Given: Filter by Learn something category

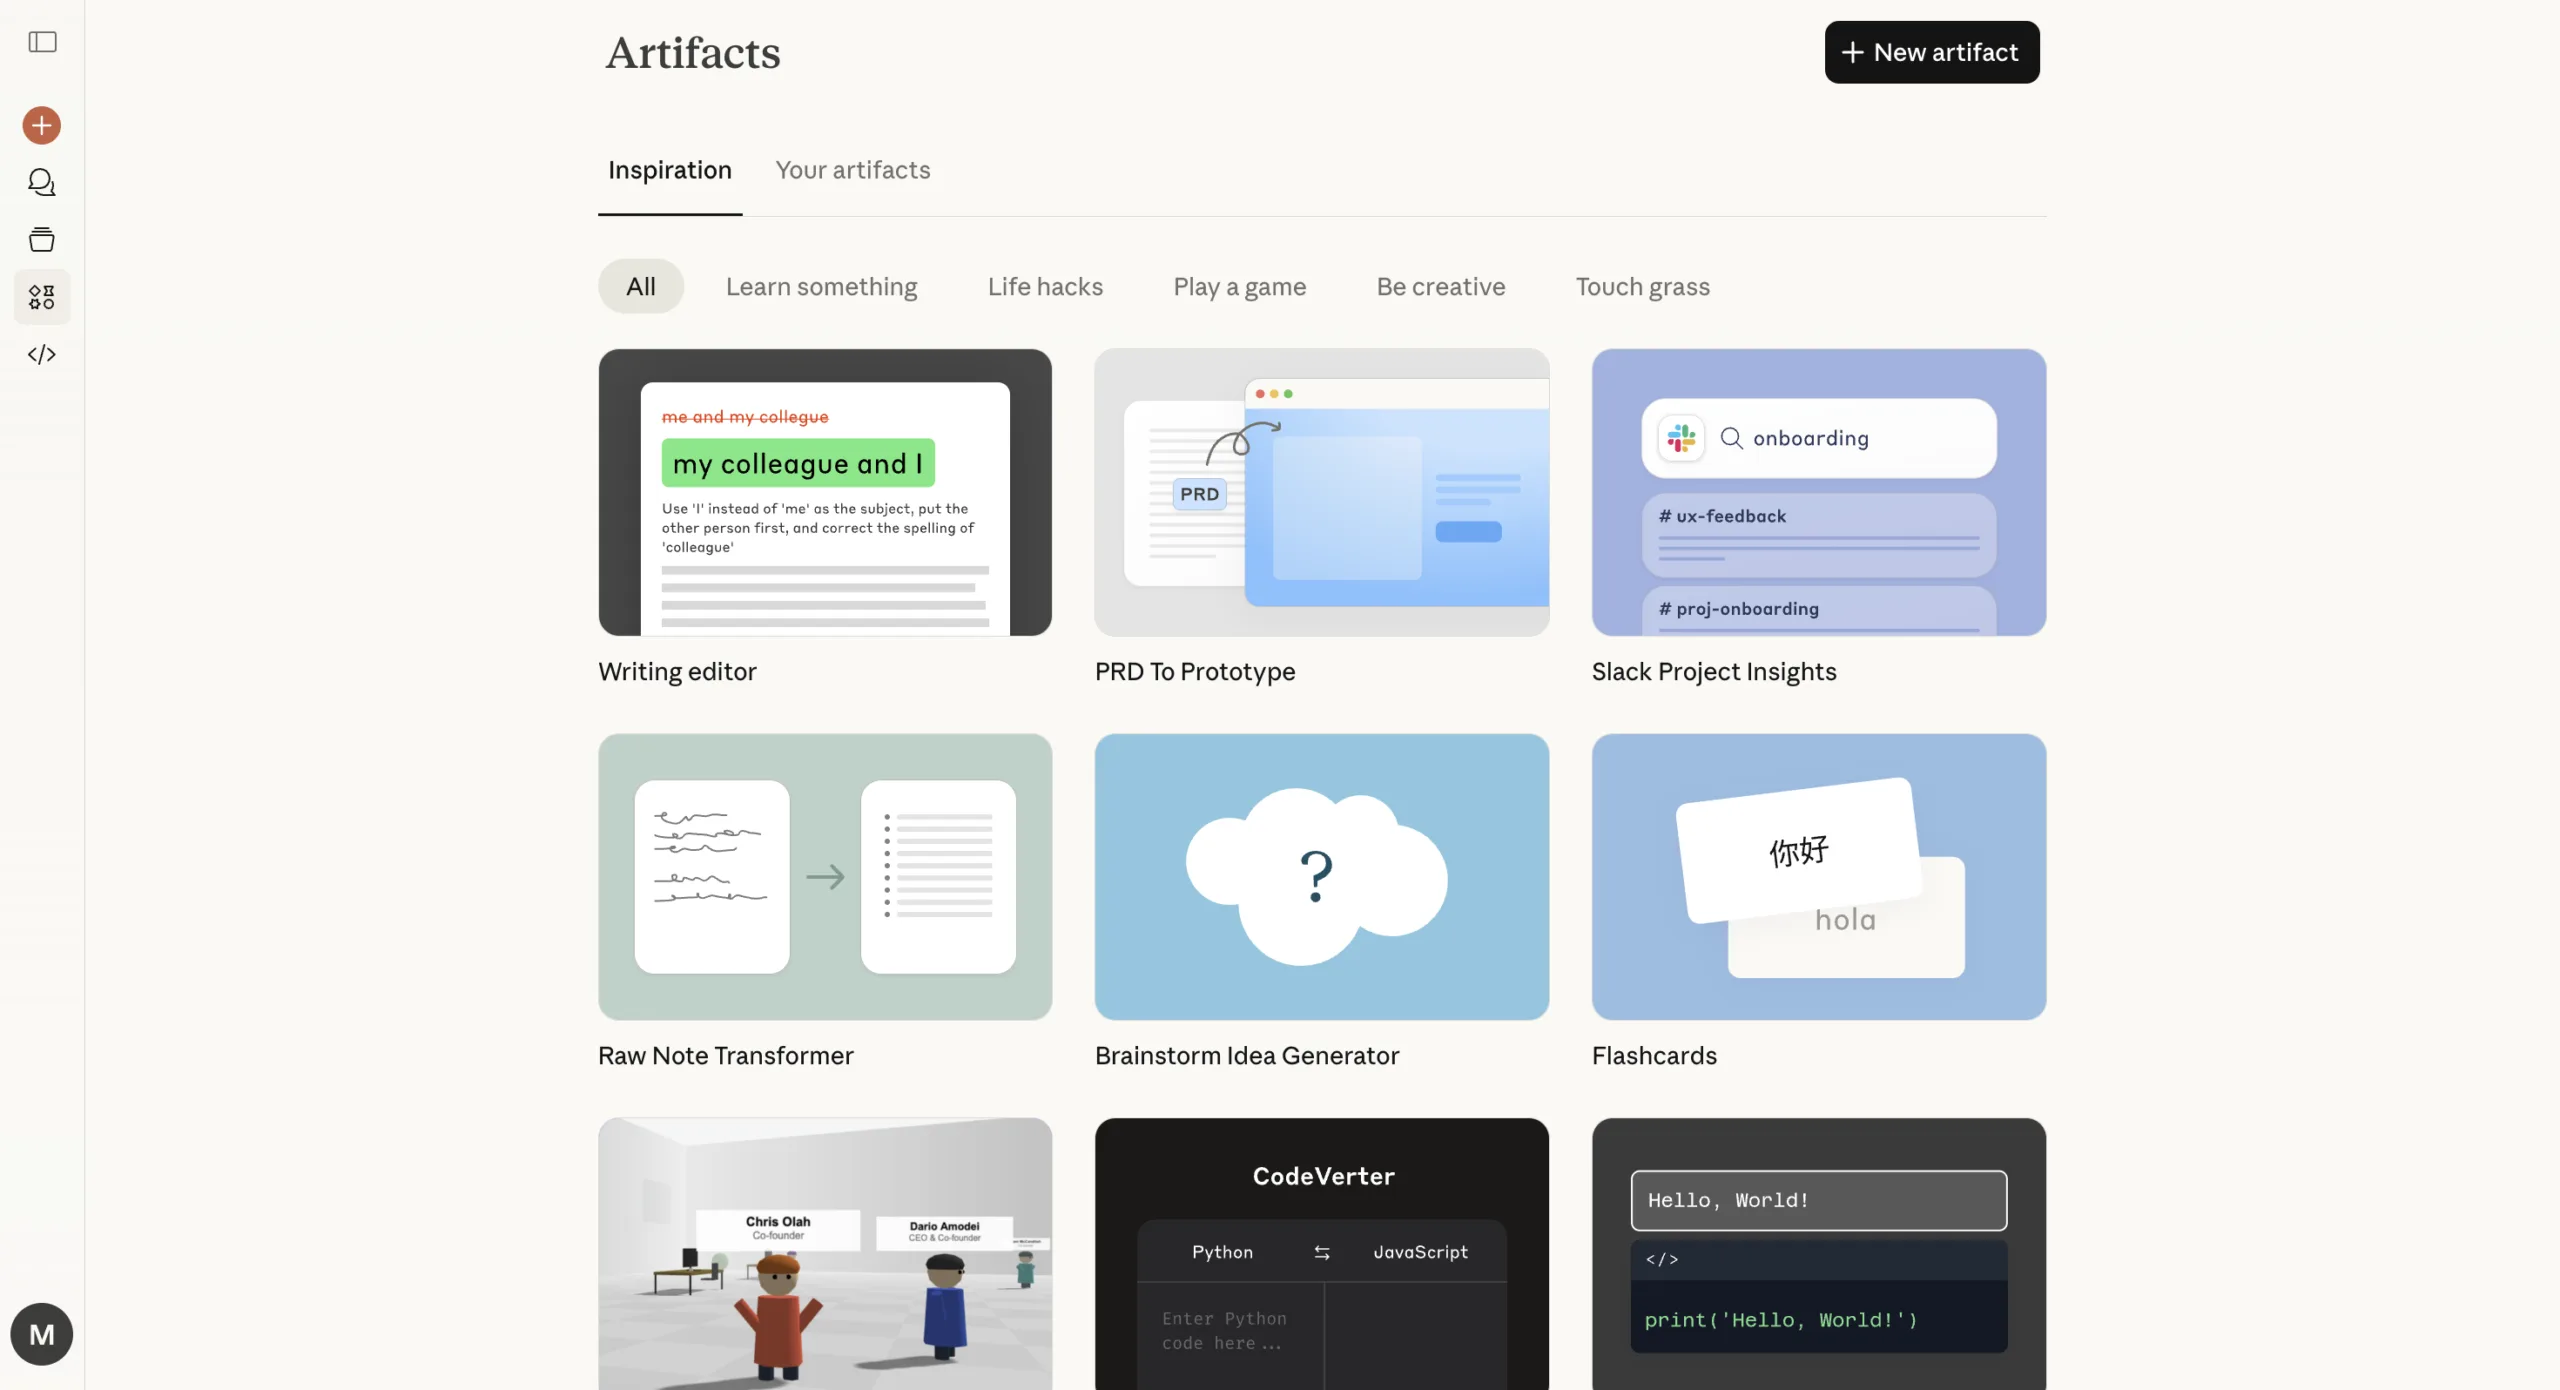Looking at the screenshot, I should [821, 287].
